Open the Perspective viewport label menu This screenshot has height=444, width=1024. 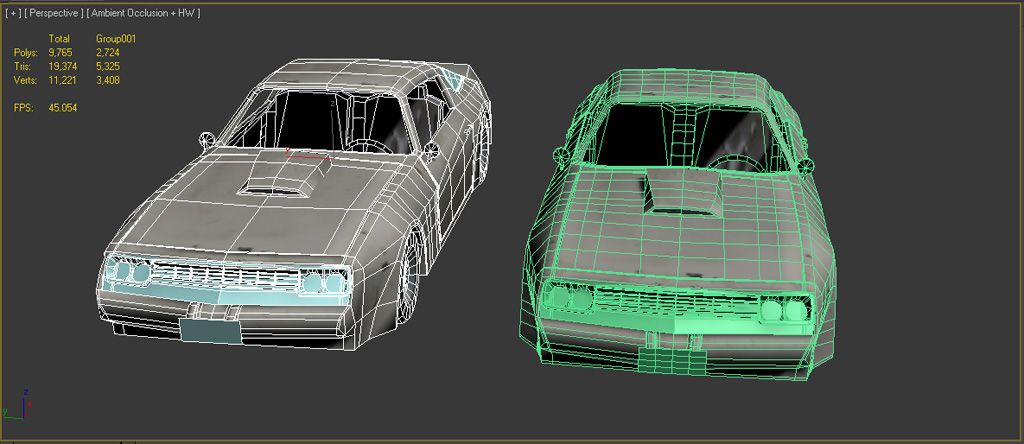54,13
